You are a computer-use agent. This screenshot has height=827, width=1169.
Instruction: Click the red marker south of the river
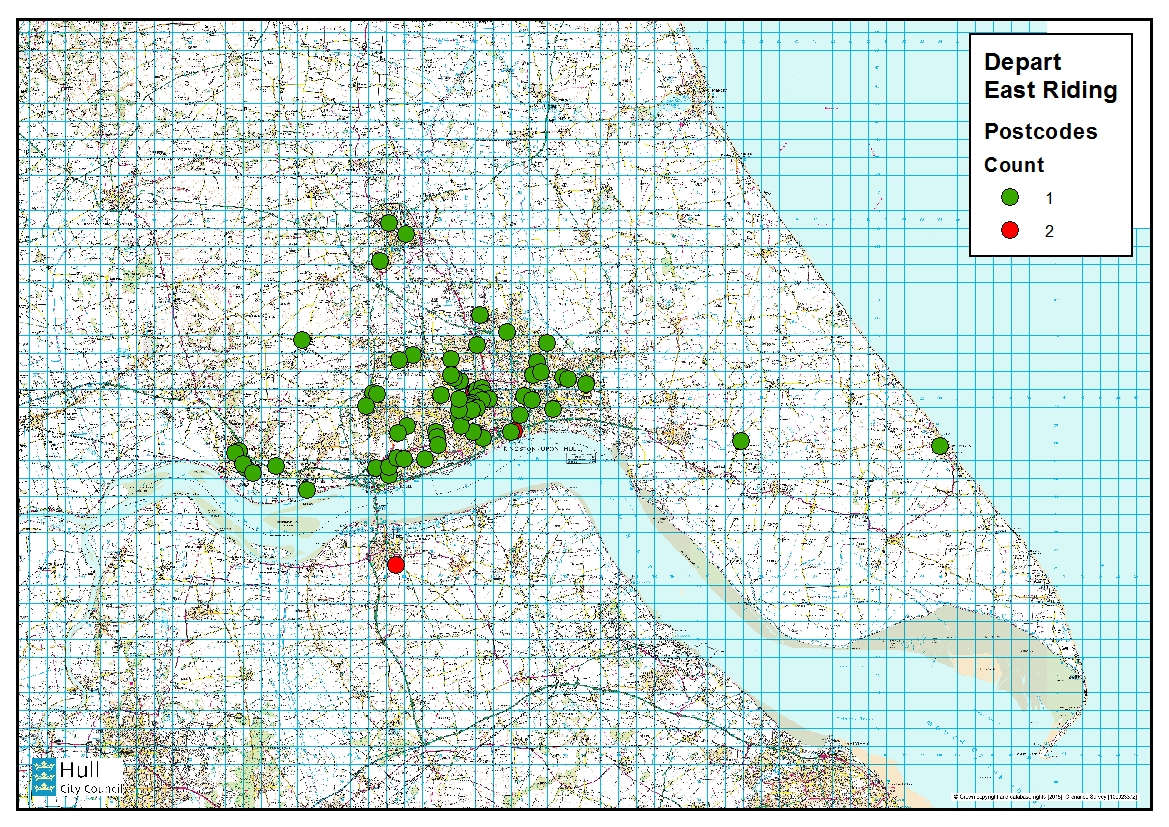pos(396,565)
